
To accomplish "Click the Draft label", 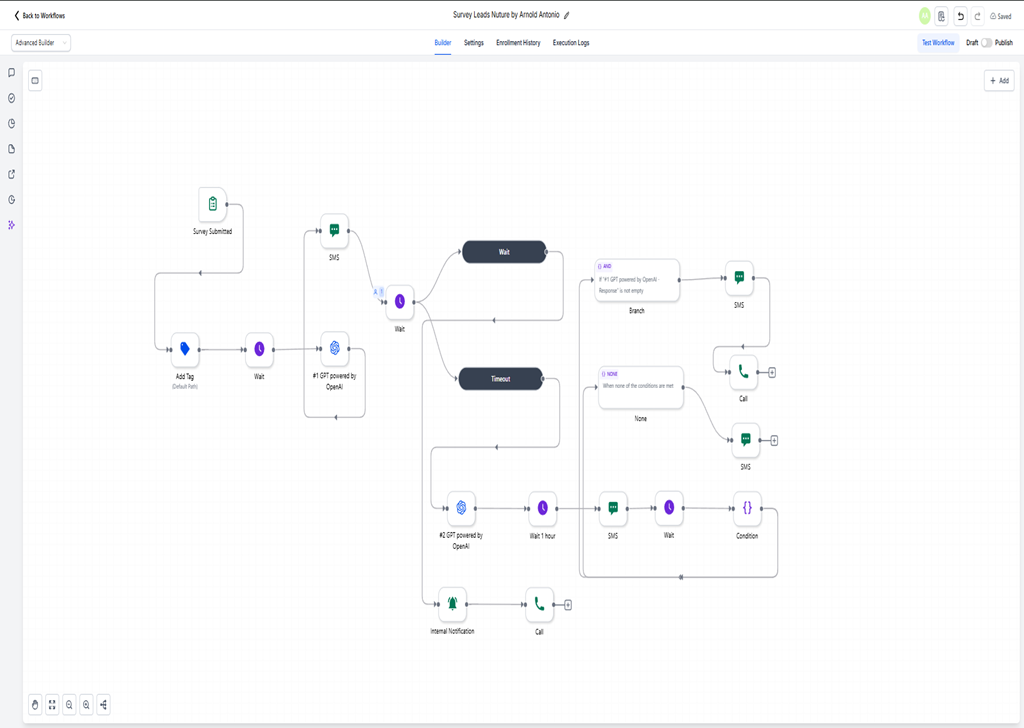I will click(972, 42).
